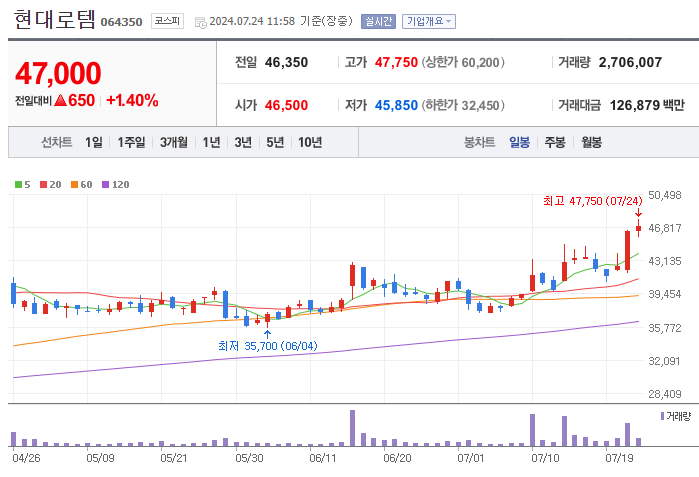Click the green 5-day moving average swatch
This screenshot has height=477, width=699.
(18, 185)
